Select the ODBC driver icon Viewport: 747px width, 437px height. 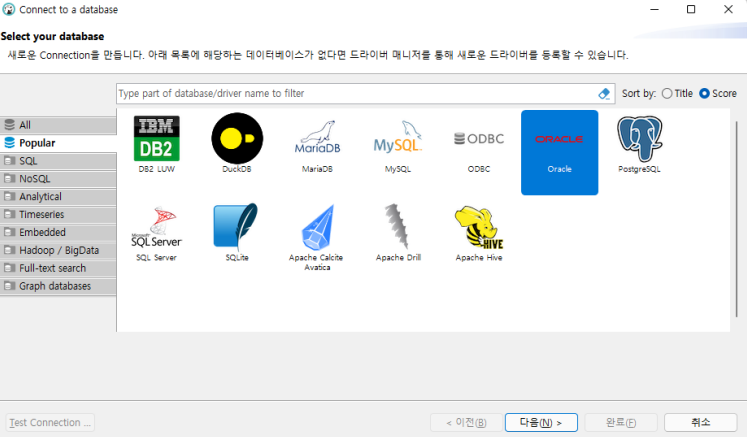(x=479, y=139)
